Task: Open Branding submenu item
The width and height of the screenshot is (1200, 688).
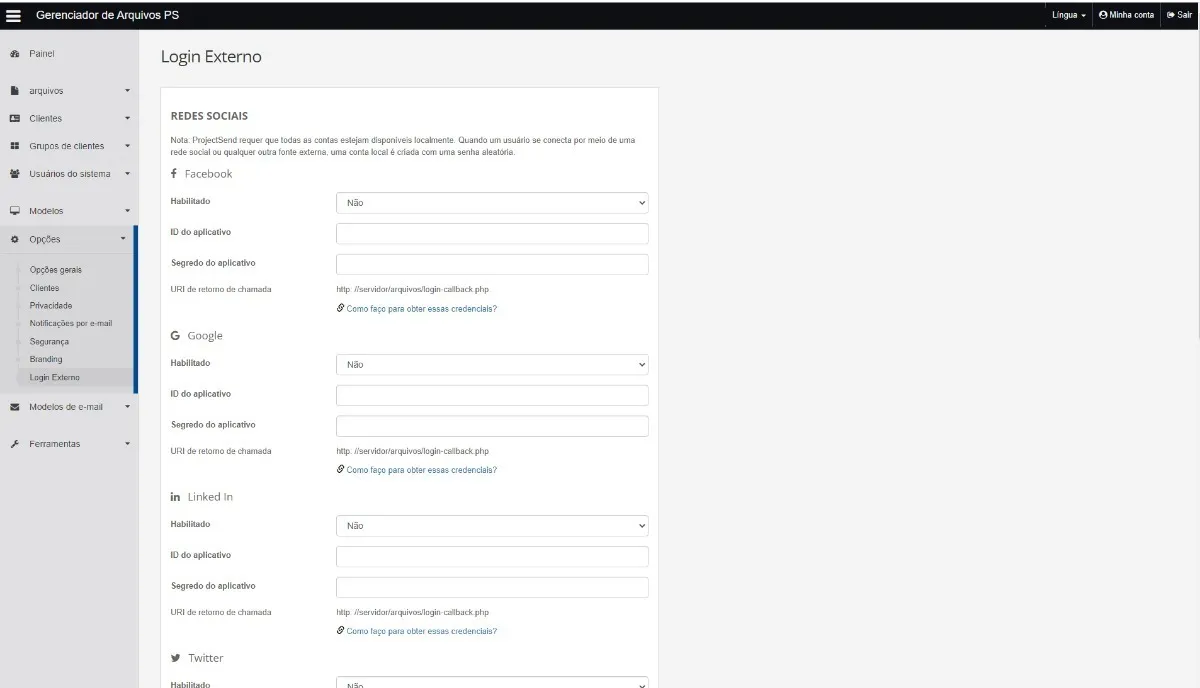Action: click(46, 360)
